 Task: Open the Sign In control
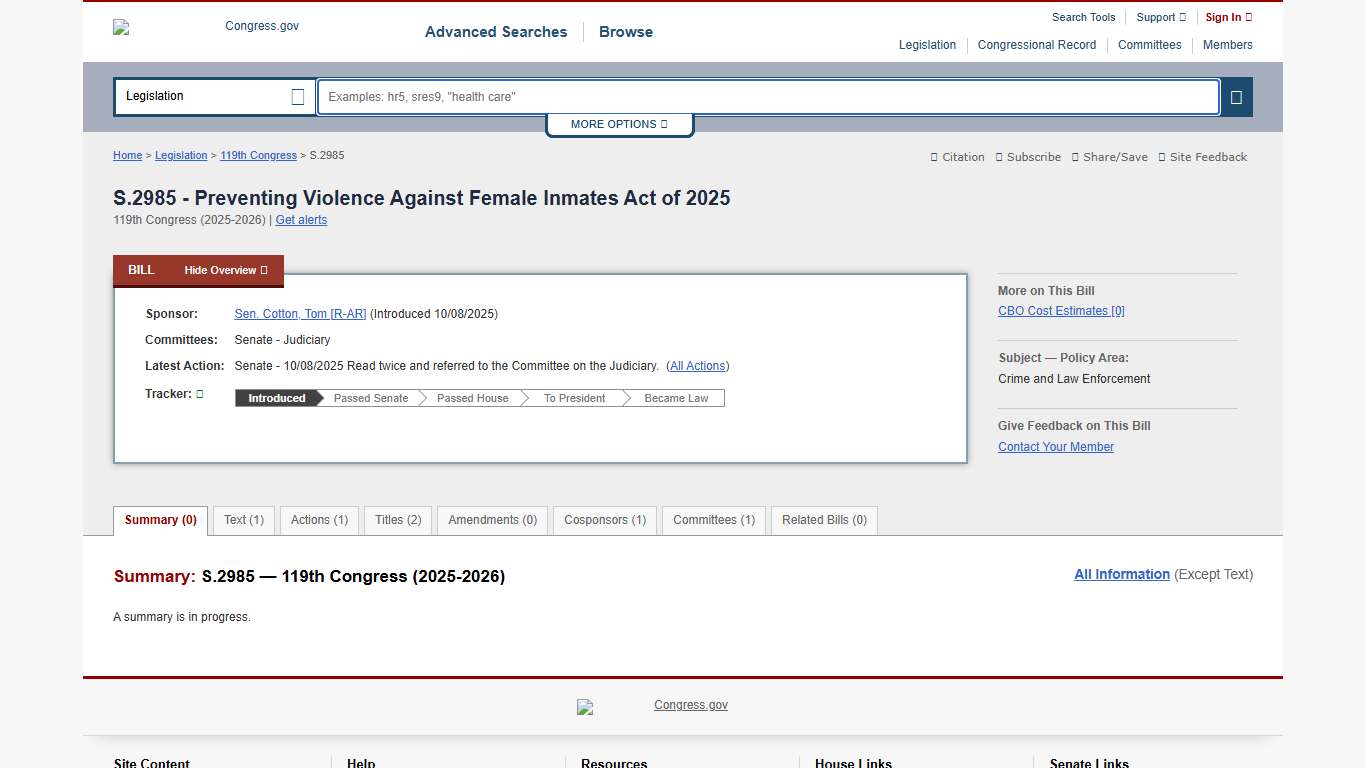pos(1227,17)
